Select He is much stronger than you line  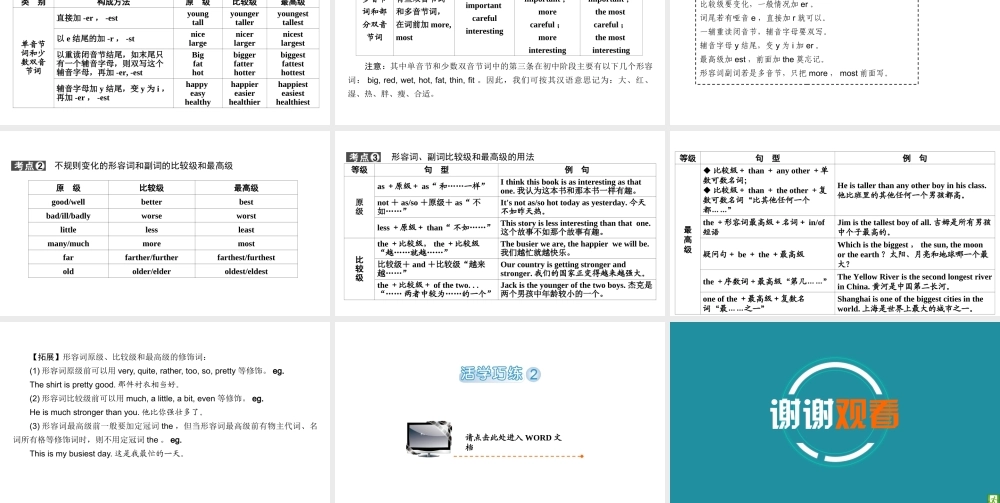coord(116,412)
